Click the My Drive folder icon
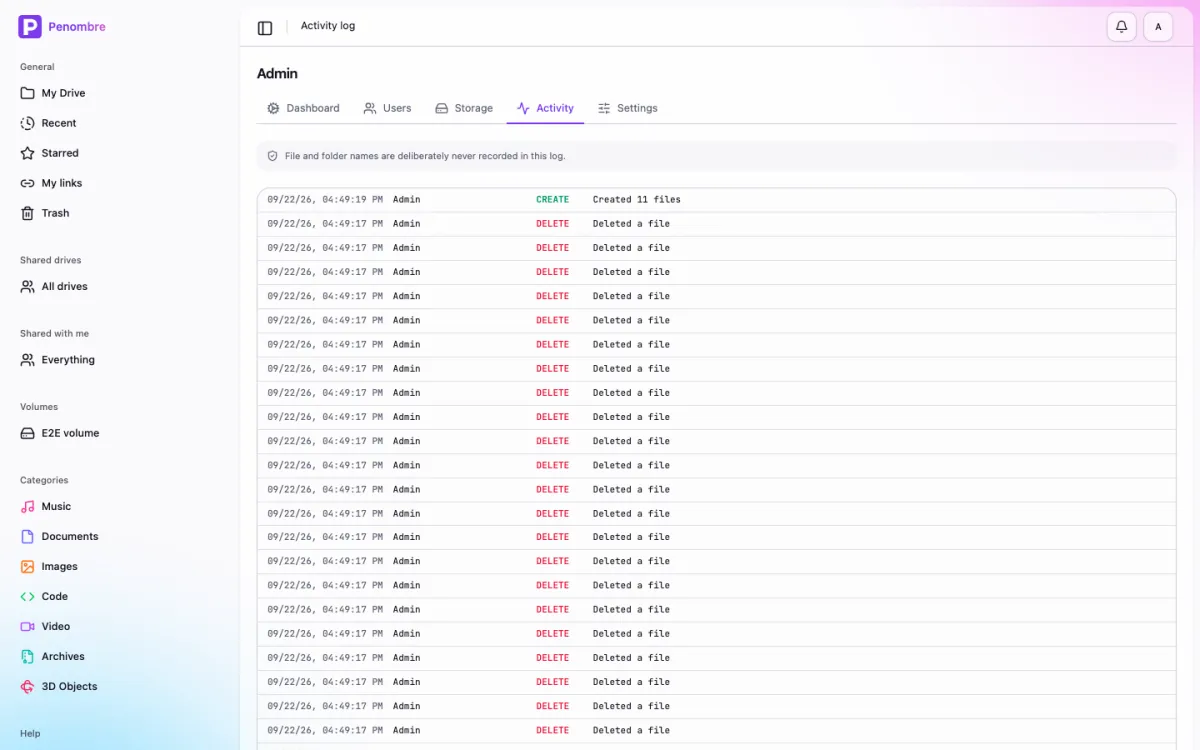This screenshot has height=750, width=1200. 28,93
